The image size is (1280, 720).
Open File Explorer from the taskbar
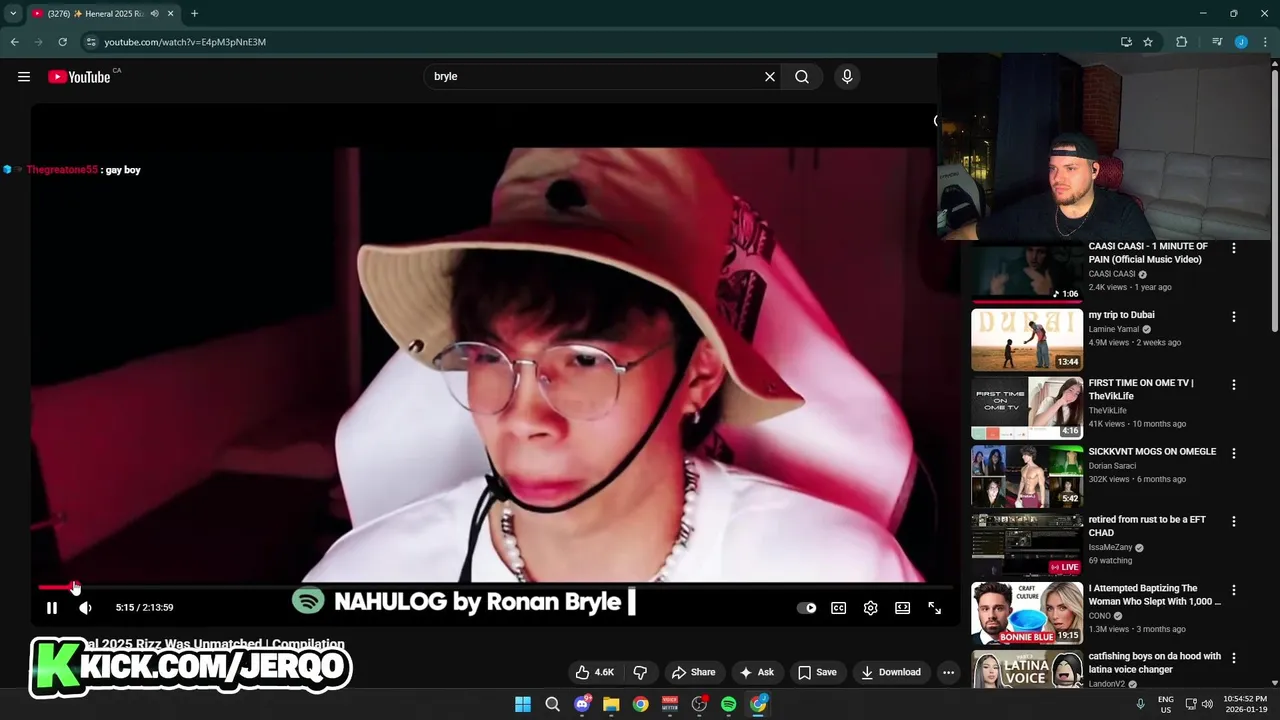[x=611, y=704]
